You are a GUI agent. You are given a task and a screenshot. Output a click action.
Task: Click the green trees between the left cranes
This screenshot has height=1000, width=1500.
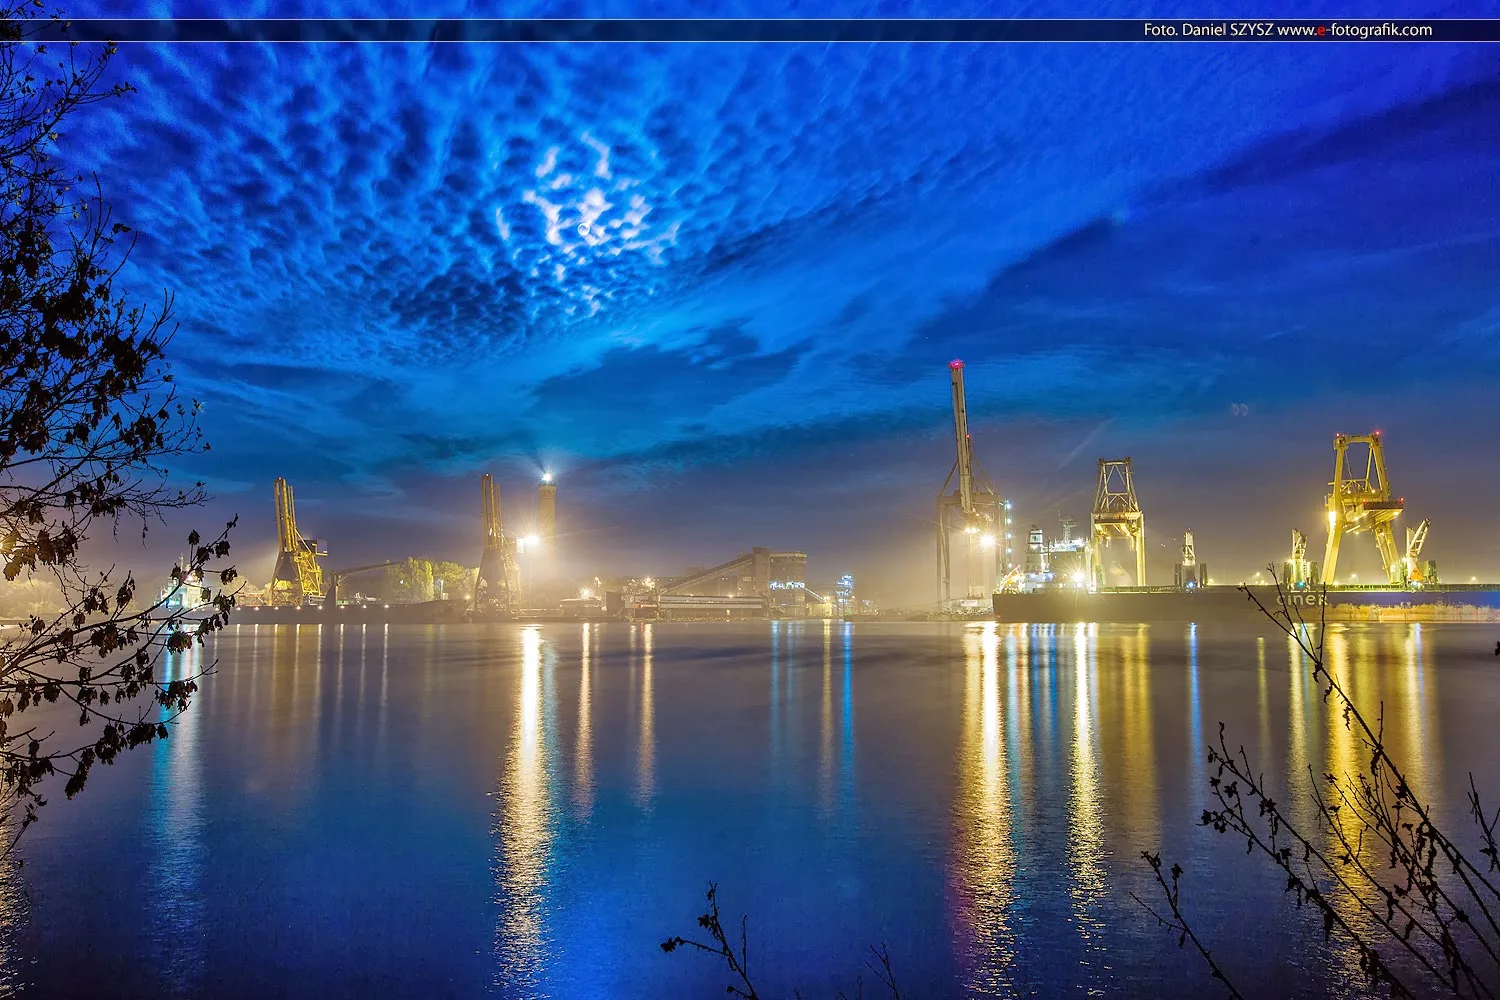coord(425,578)
